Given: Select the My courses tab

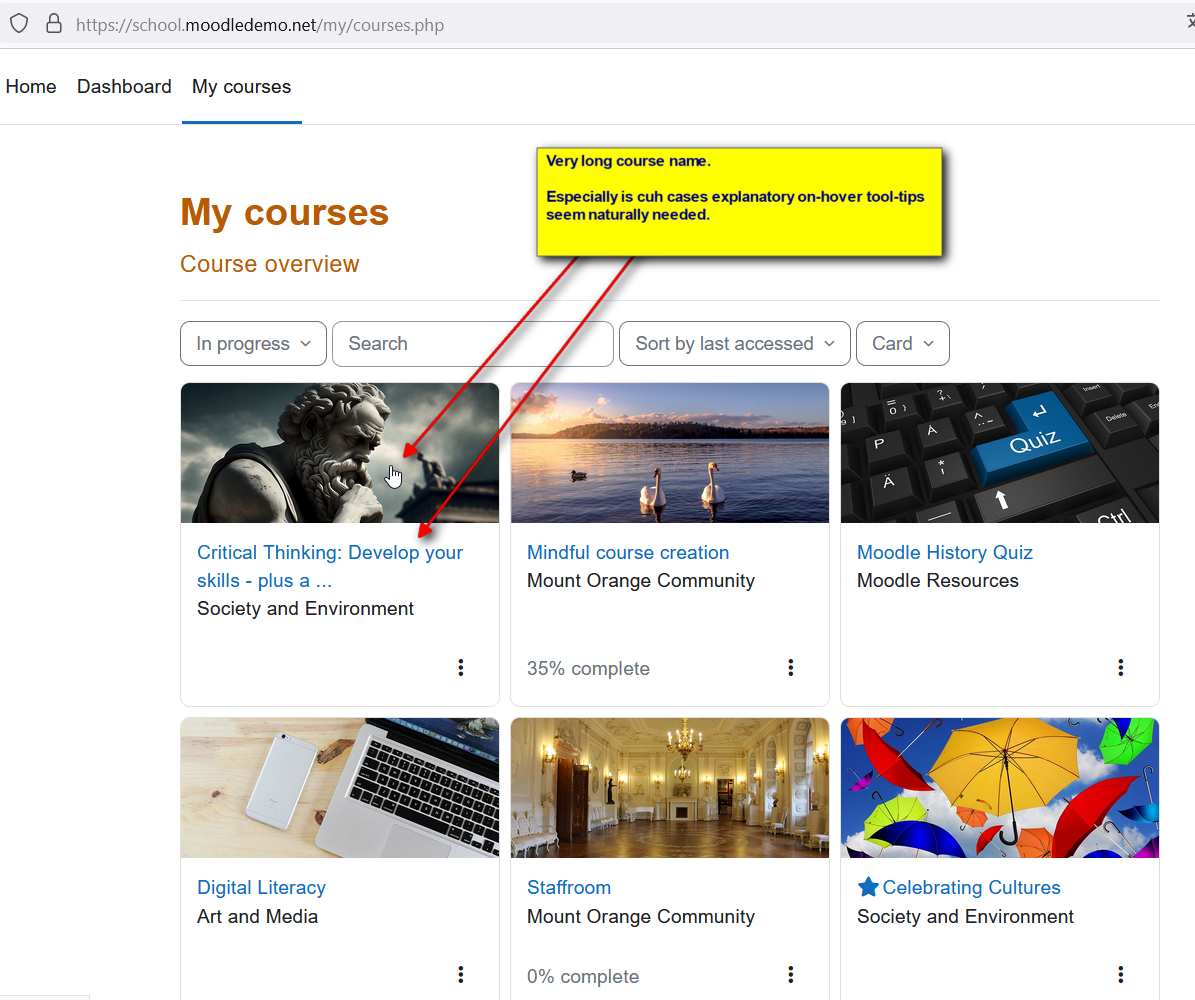Looking at the screenshot, I should (x=242, y=87).
